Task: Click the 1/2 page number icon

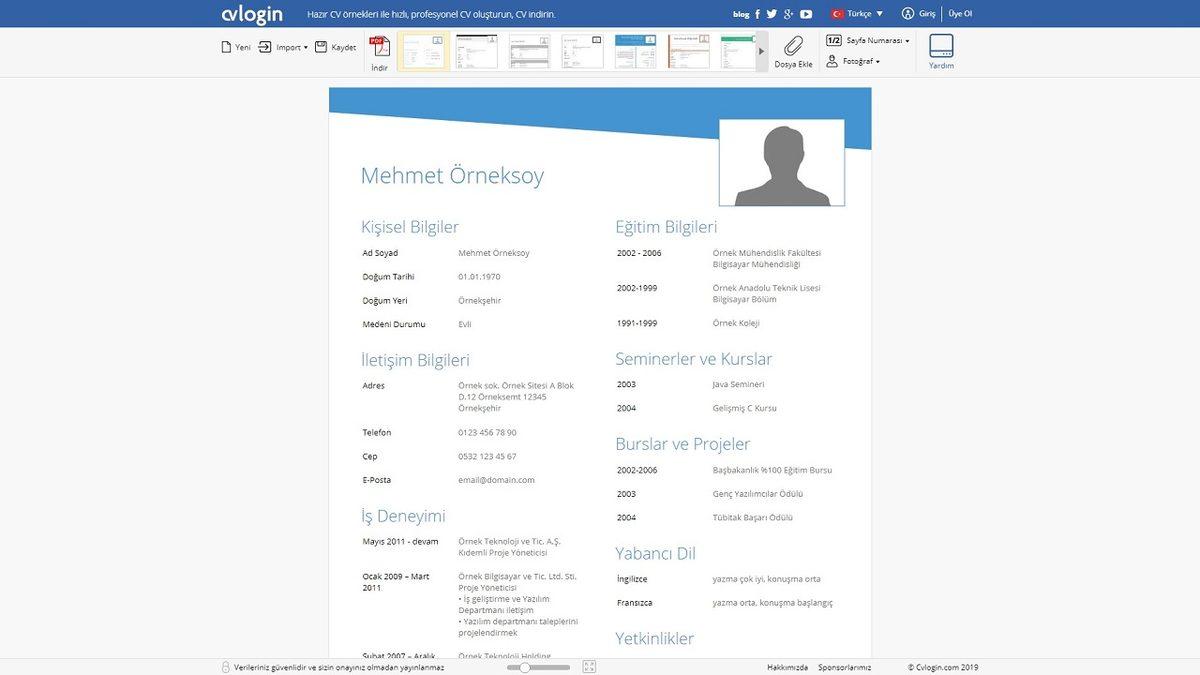Action: 834,40
